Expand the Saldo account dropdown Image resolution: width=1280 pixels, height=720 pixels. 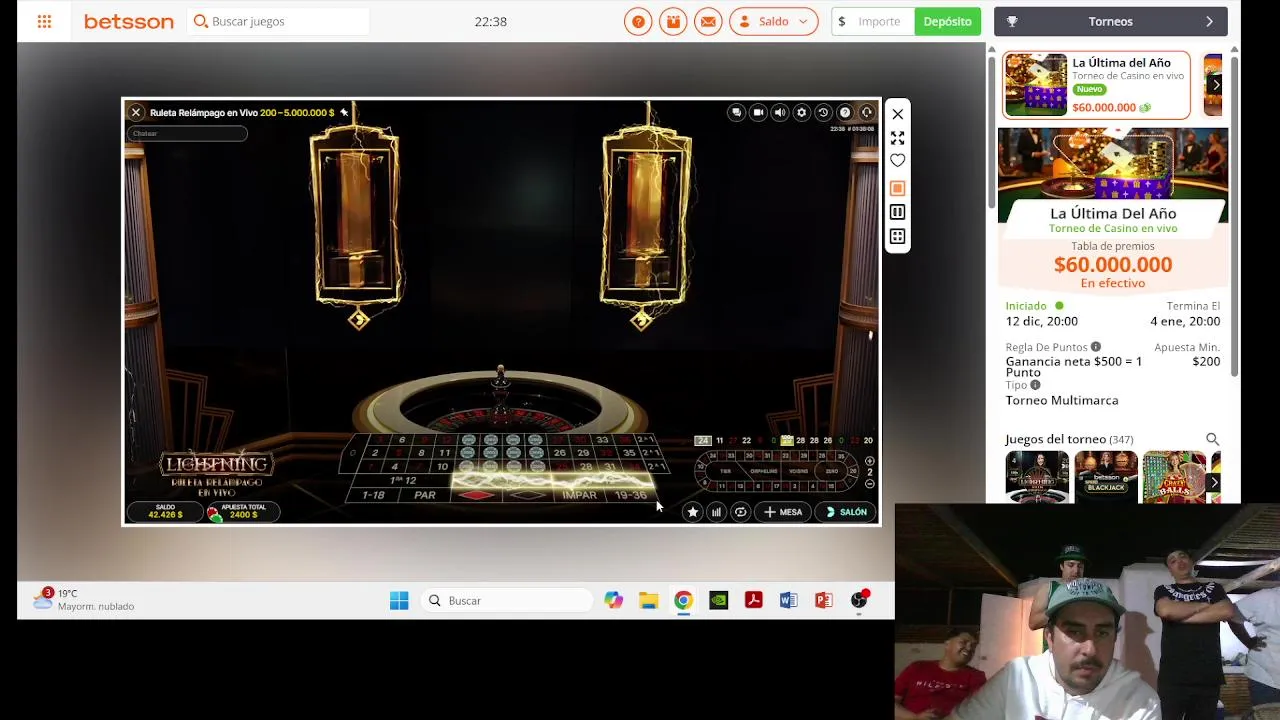tap(774, 21)
